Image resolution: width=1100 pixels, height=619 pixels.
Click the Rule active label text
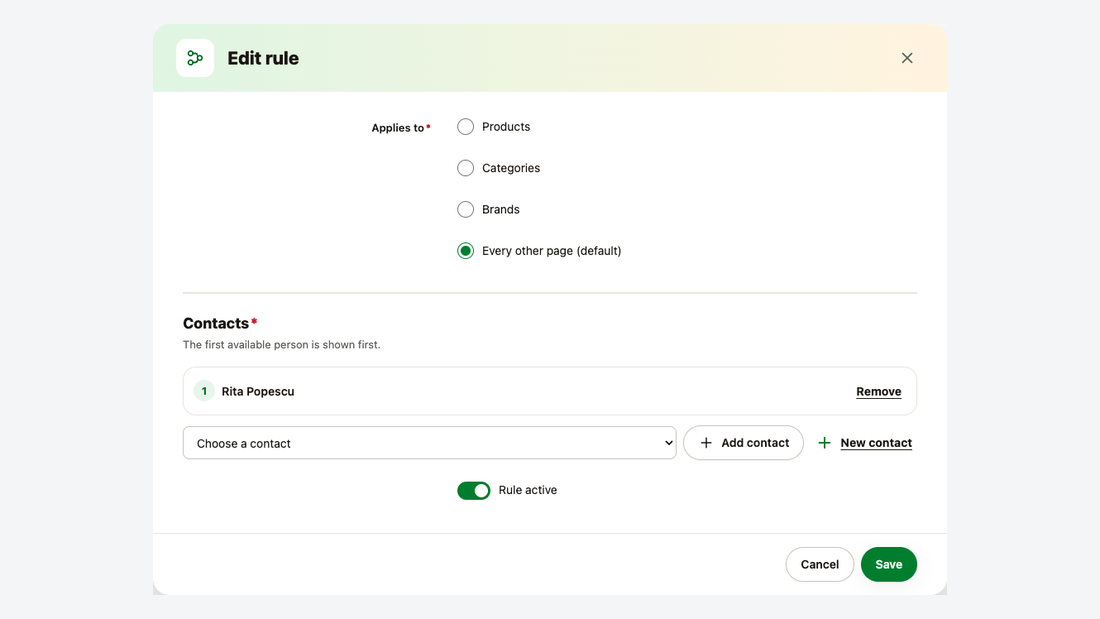click(x=528, y=490)
